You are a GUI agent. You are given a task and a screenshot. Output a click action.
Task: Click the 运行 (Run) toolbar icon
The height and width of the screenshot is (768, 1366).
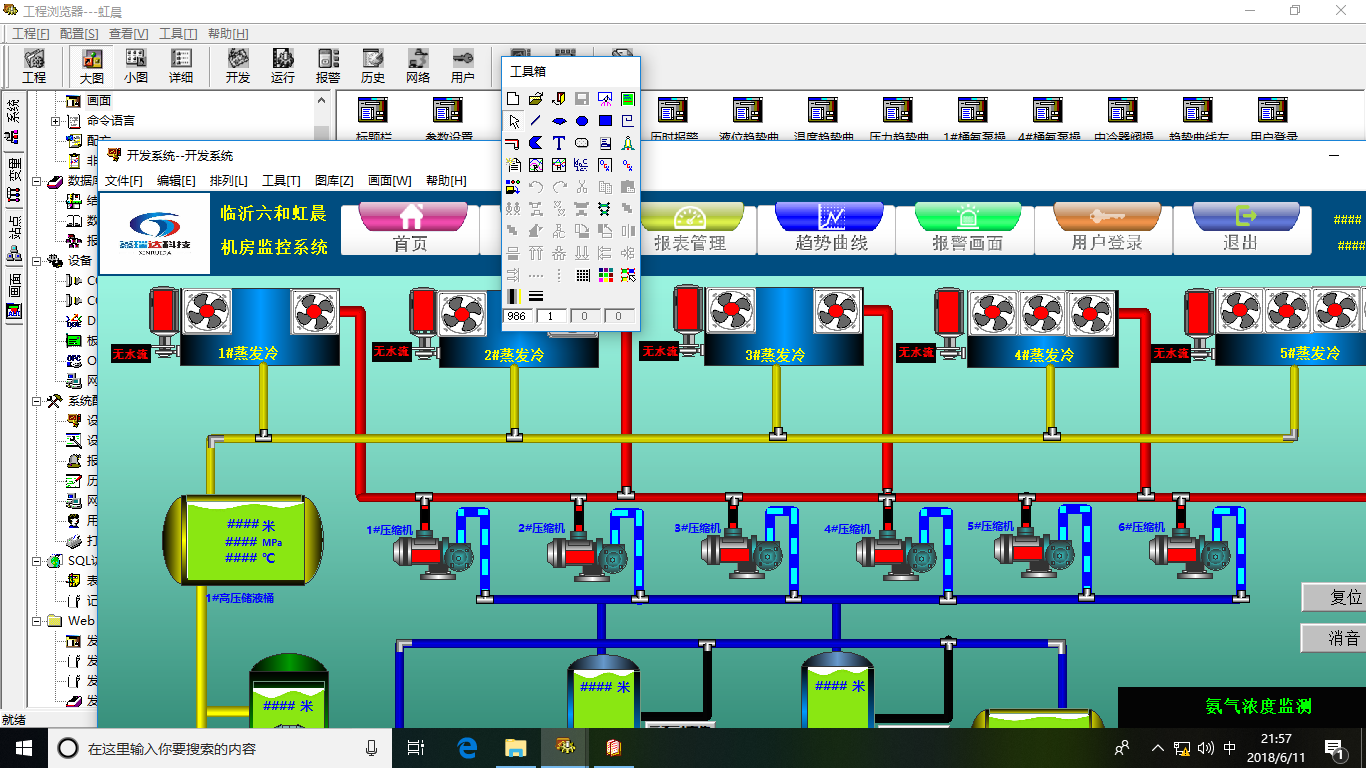pos(283,66)
